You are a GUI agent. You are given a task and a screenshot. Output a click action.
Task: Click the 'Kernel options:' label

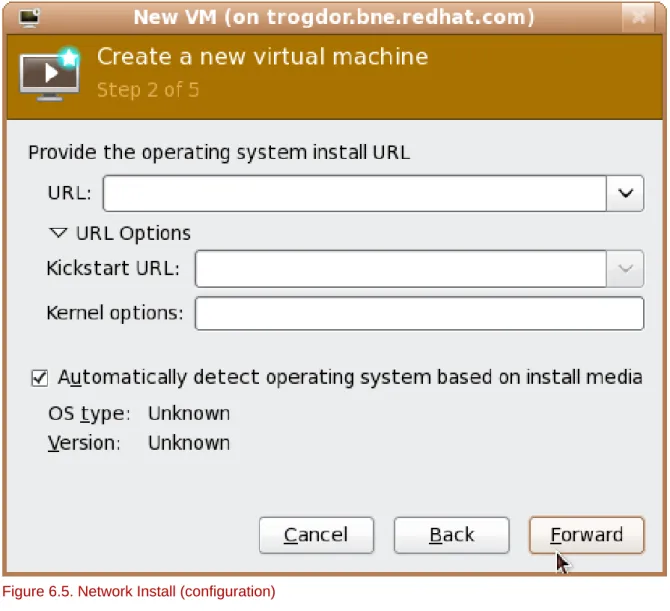point(115,313)
